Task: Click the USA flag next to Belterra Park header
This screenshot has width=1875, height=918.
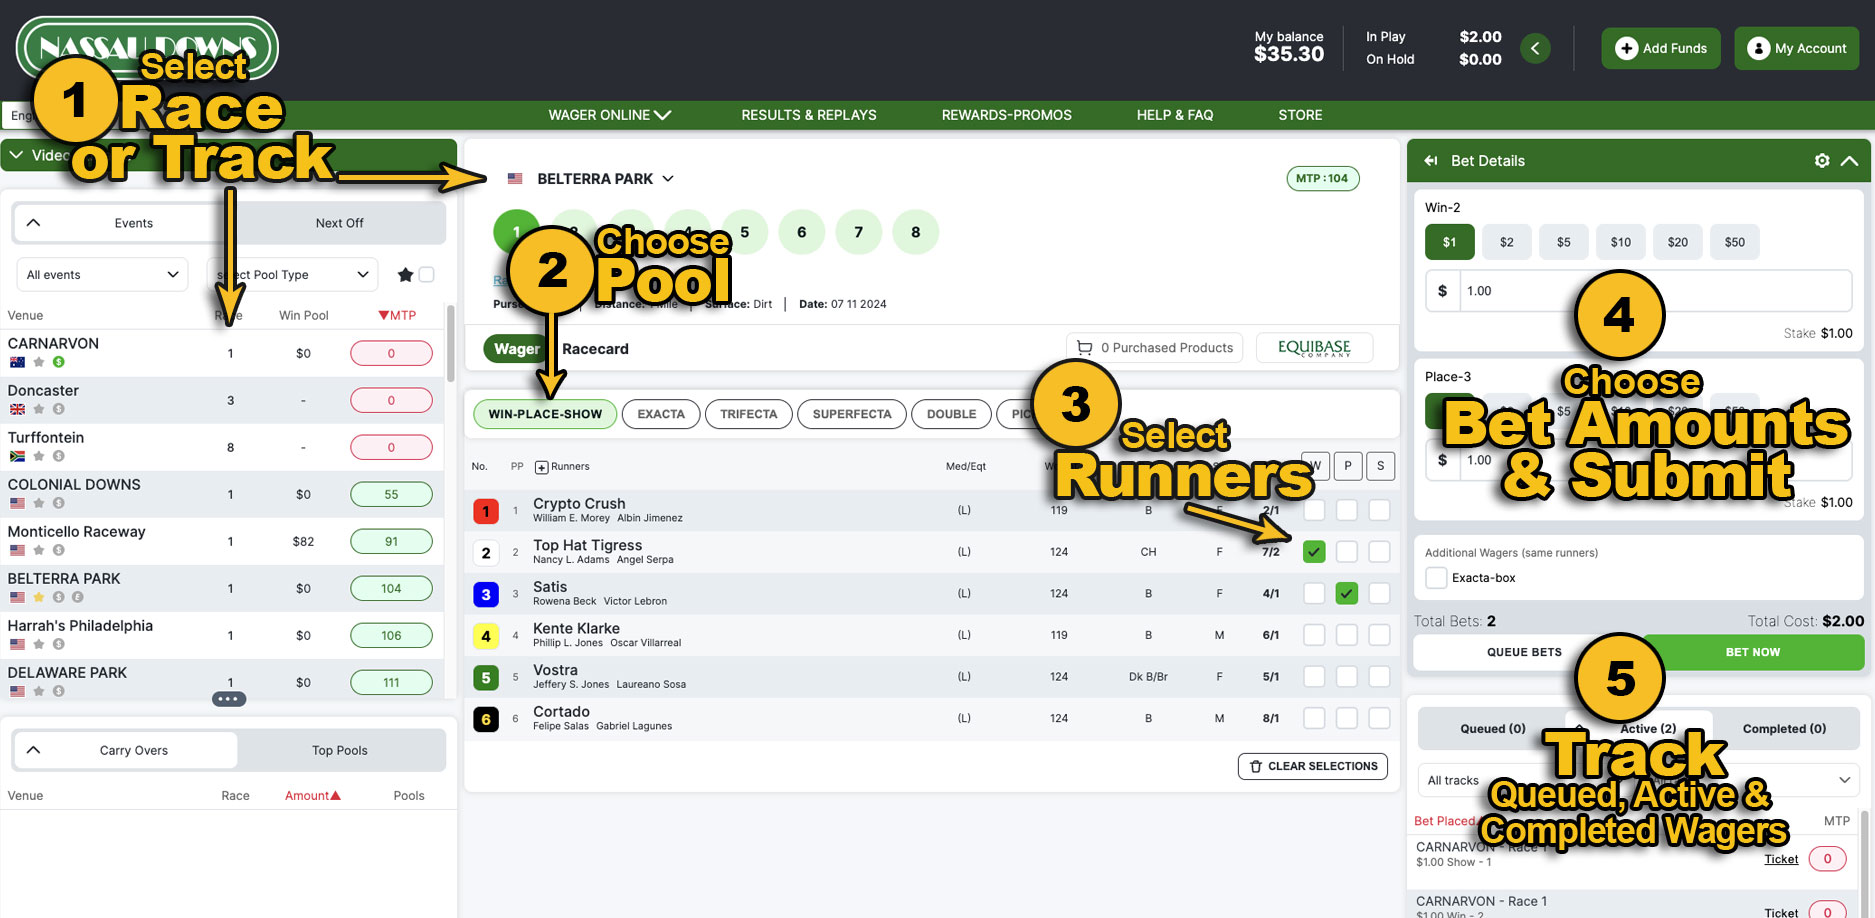Action: pyautogui.click(x=515, y=179)
